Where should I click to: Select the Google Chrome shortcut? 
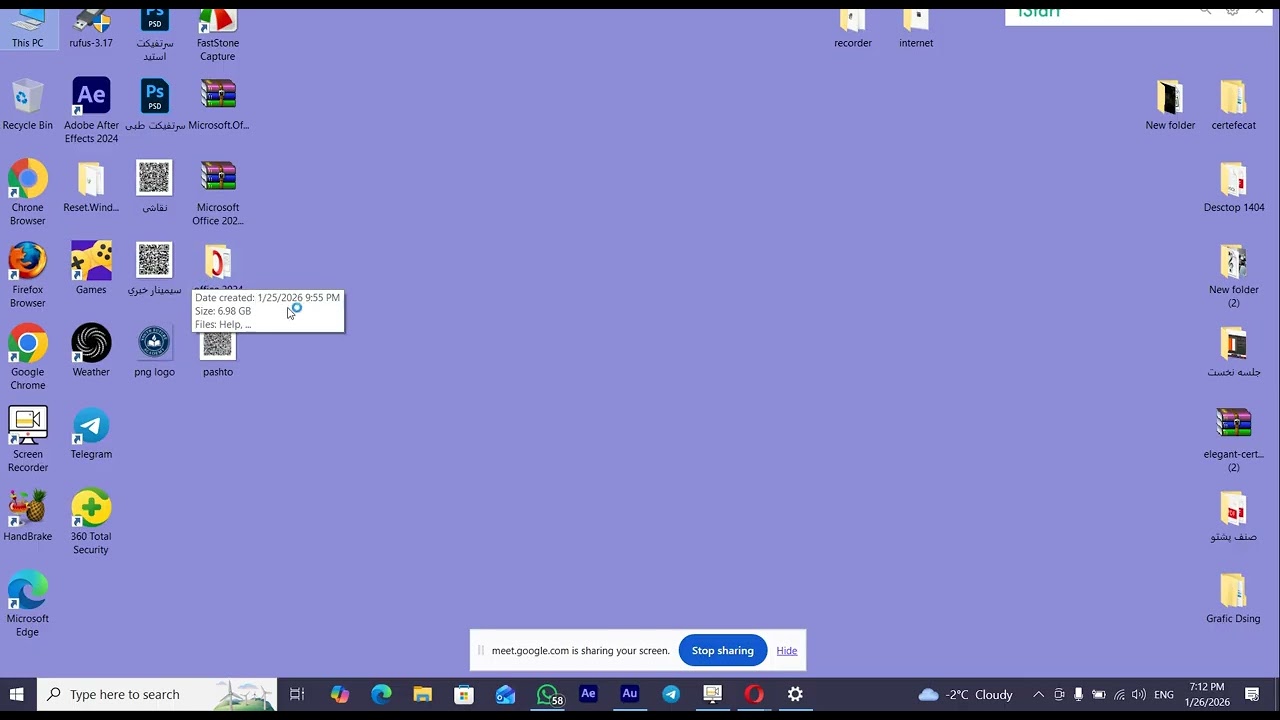[28, 357]
